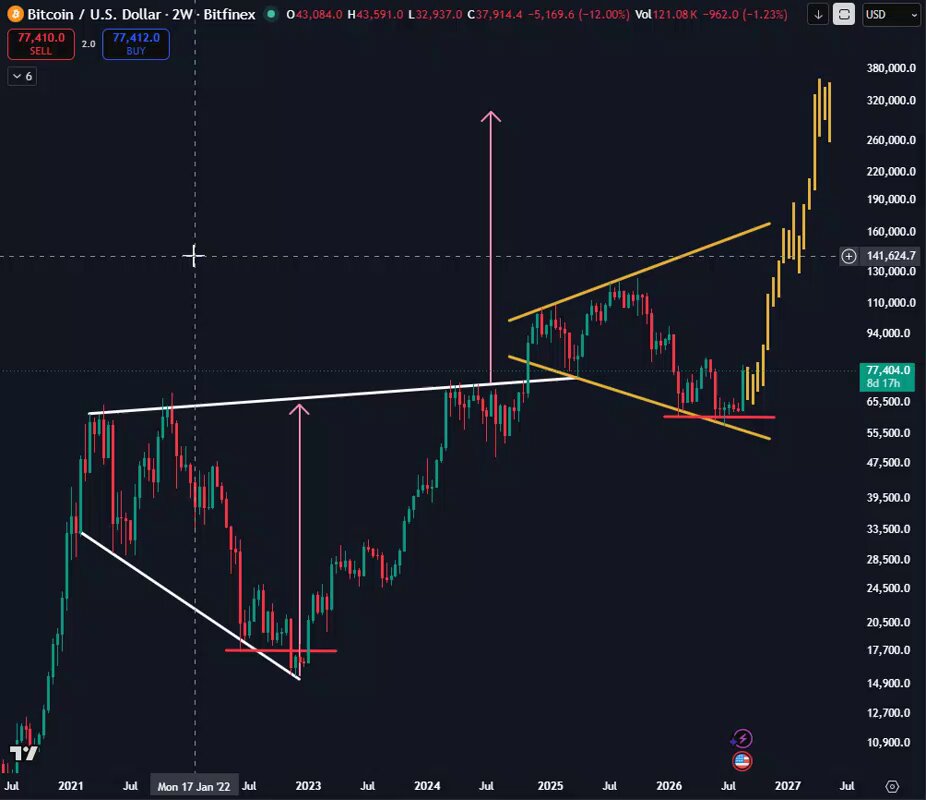Click the crosshair price label 141,624.7
The image size is (926, 800).
(x=891, y=256)
